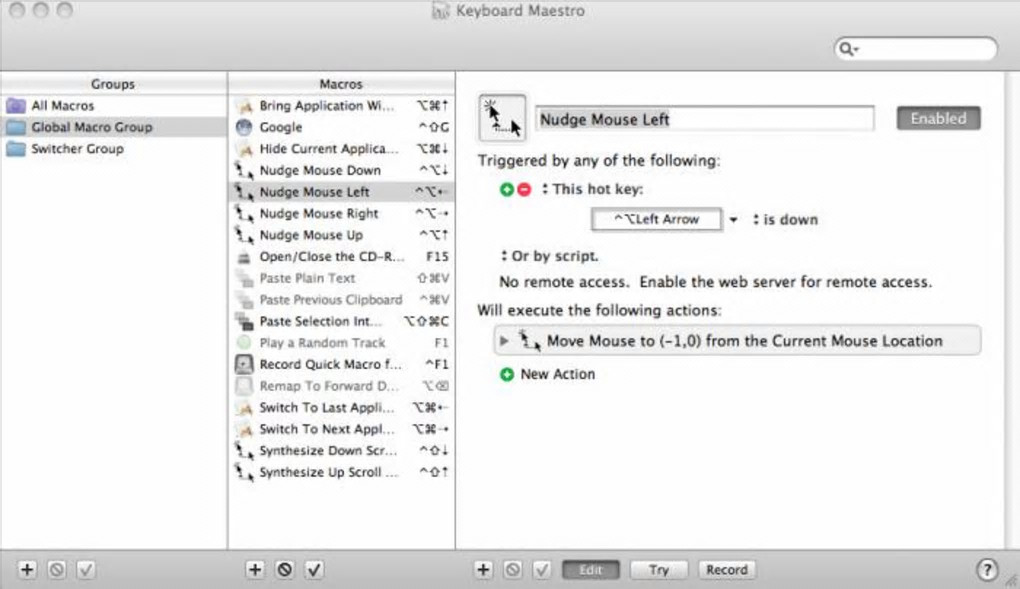Select 'Nudge Mouse Right' macro row

click(x=342, y=213)
